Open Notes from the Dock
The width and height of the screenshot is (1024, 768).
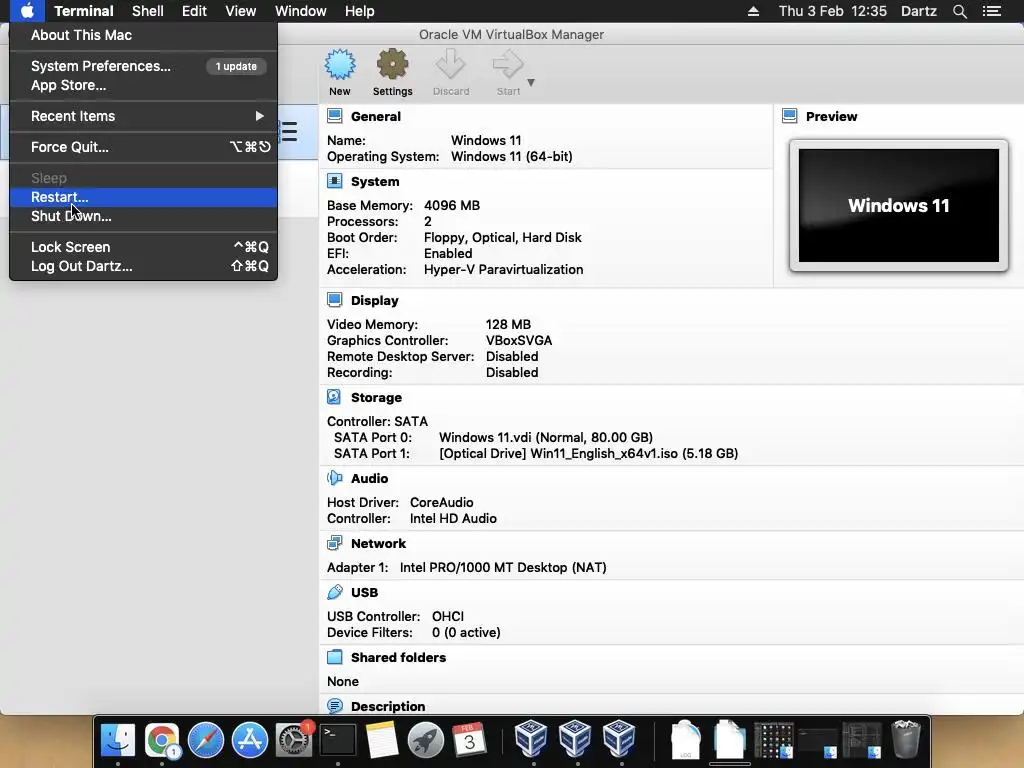coord(381,740)
